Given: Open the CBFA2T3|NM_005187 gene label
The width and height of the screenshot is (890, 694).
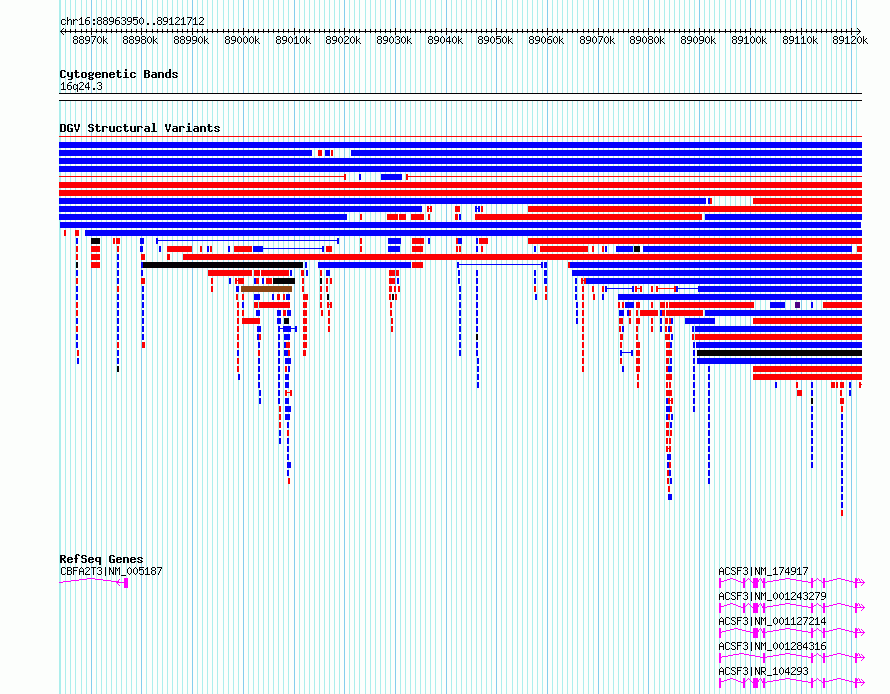Looking at the screenshot, I should point(111,571).
